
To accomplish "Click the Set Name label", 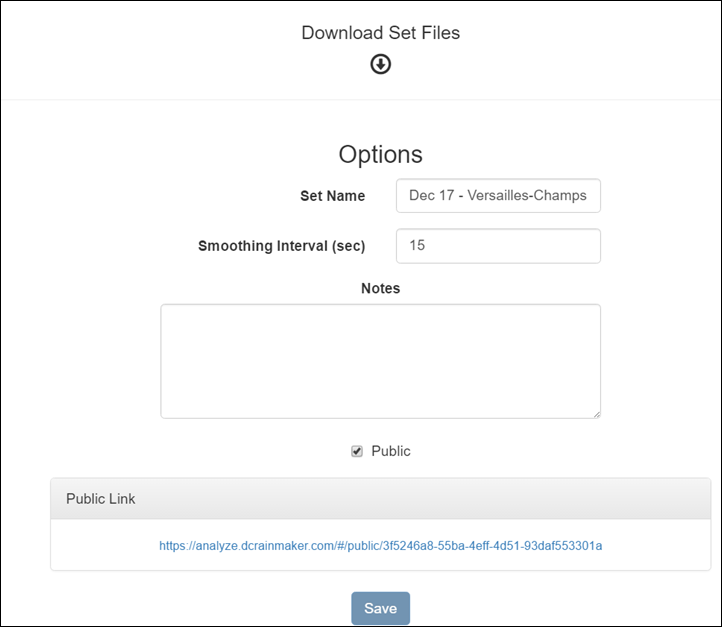I will coord(332,196).
